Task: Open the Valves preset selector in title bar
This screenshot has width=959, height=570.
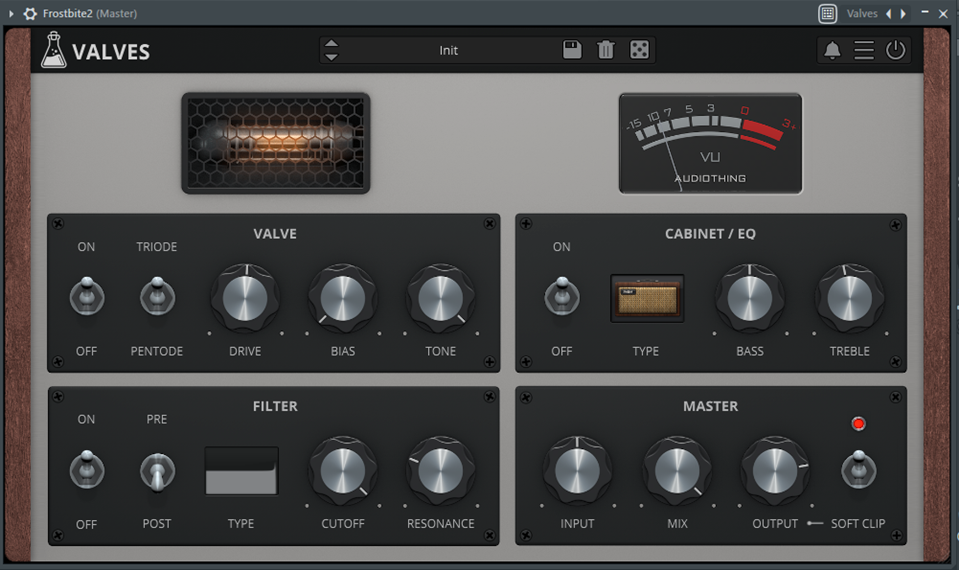Action: (862, 13)
